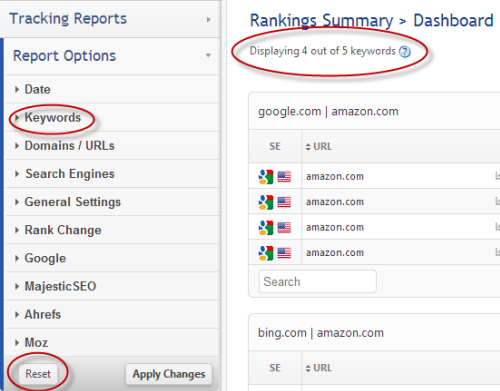Click the Google icon in first amazon.com row
This screenshot has height=391, width=500.
click(x=266, y=177)
